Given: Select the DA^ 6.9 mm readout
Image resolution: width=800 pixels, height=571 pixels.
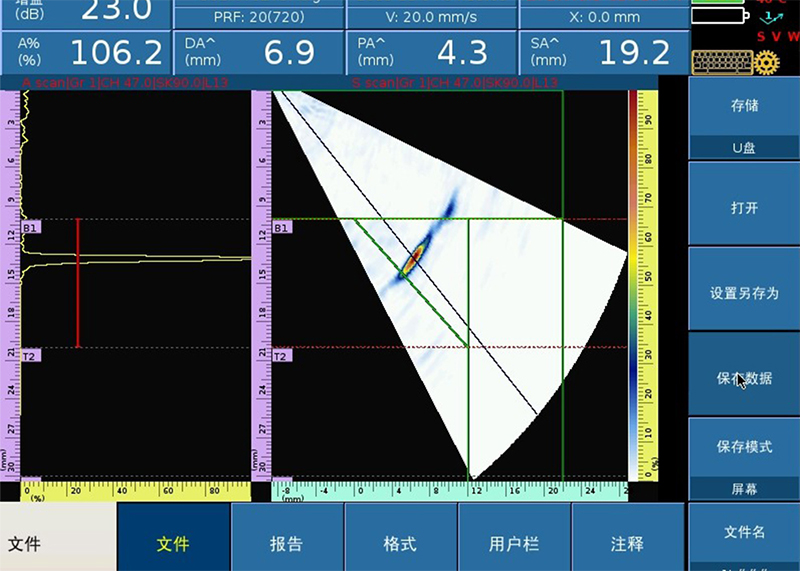Looking at the screenshot, I should click(x=259, y=53).
